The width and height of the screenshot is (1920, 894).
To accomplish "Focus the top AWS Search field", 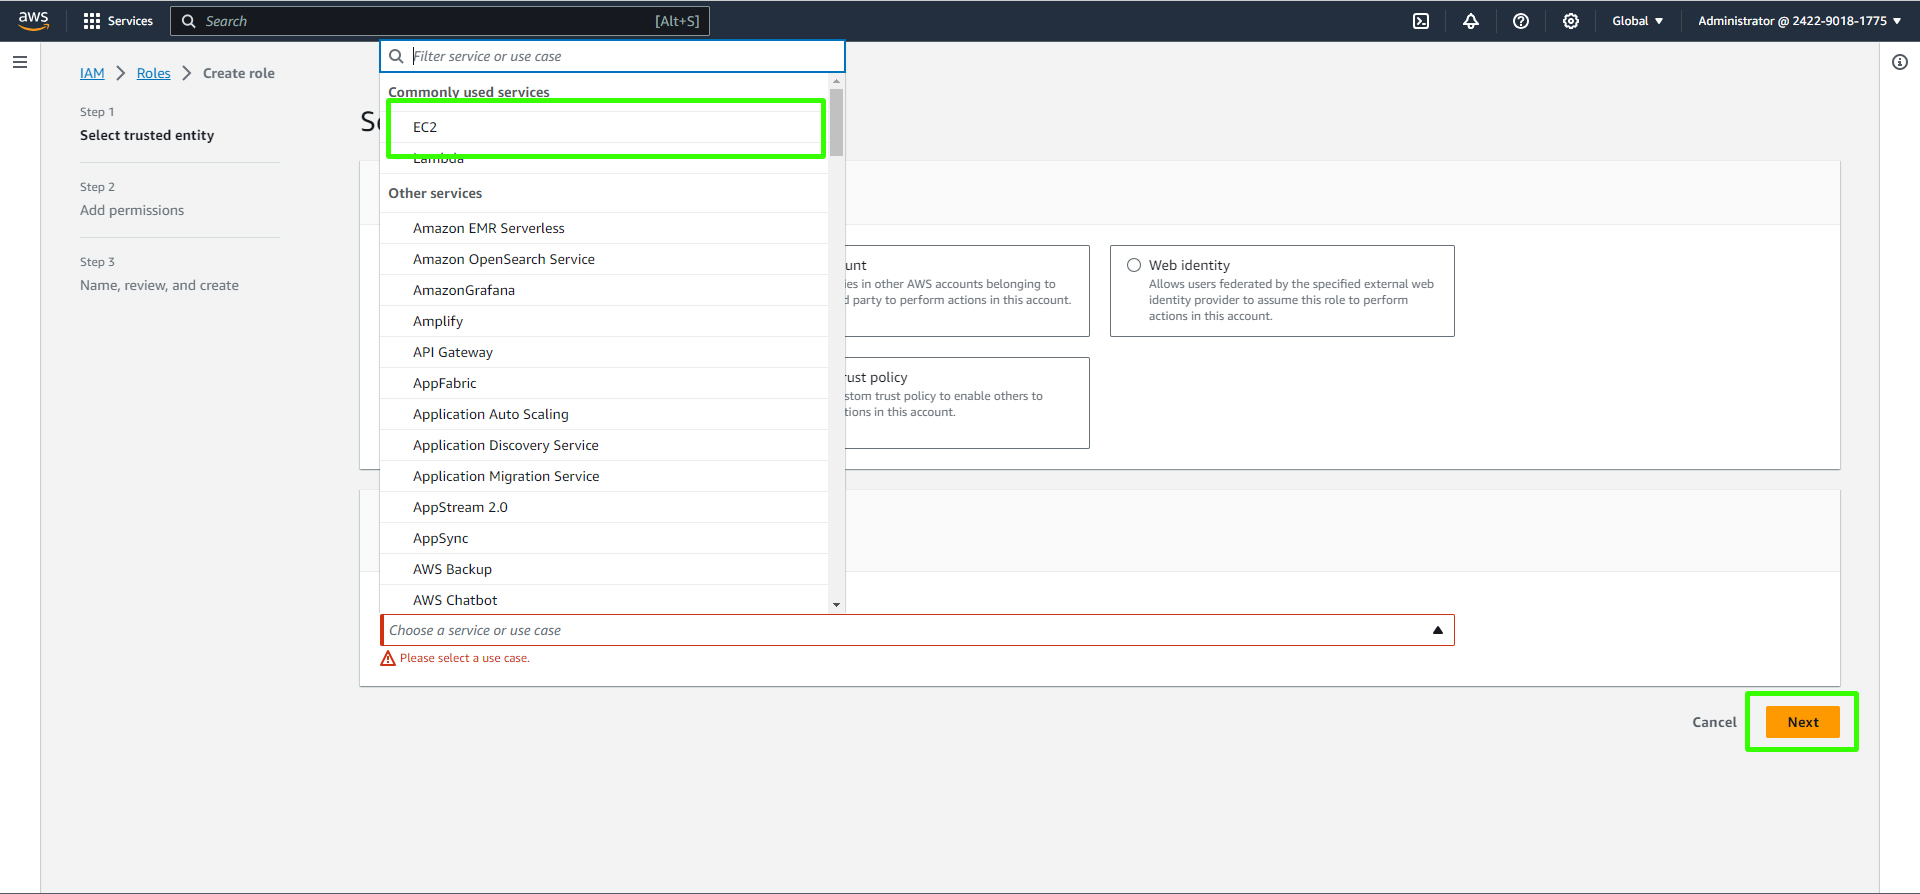I will [440, 21].
